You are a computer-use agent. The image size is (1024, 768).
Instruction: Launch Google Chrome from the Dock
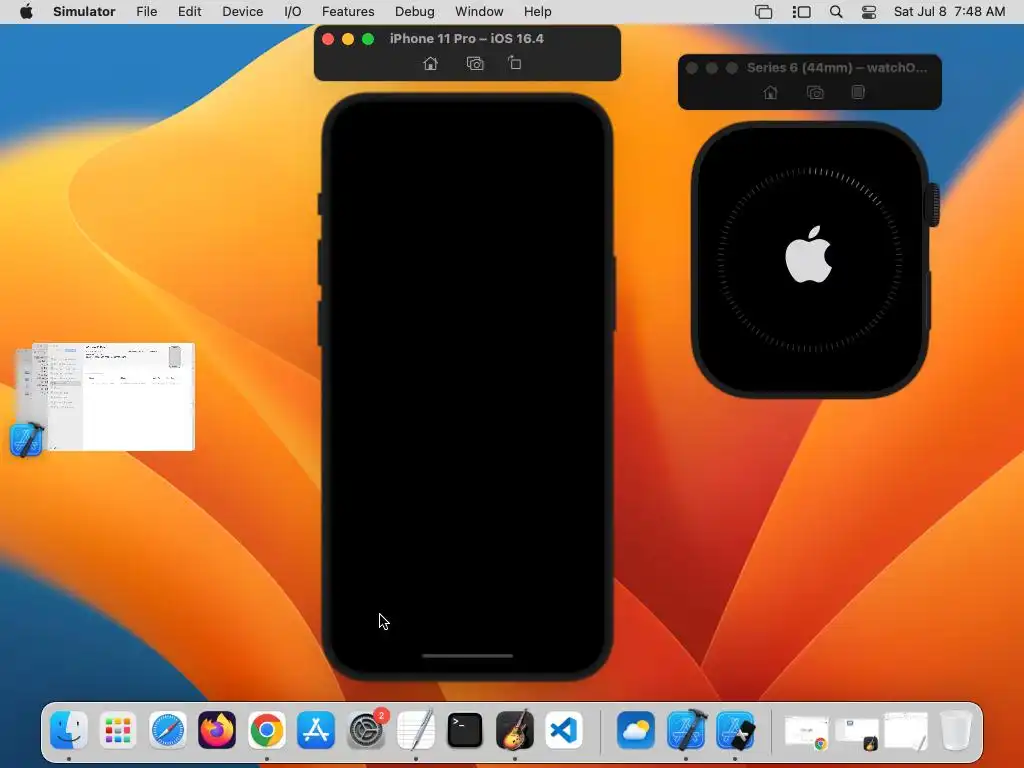pos(266,729)
